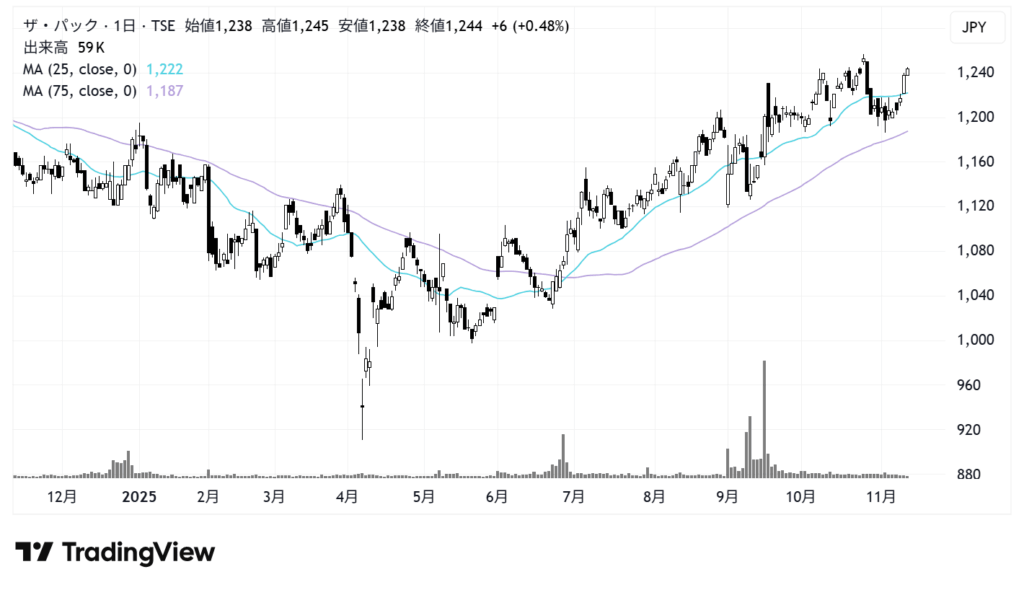Viewport: 1024px width, 590px height.
Task: Click the +6 (+0.48%) change value
Action: point(527,27)
